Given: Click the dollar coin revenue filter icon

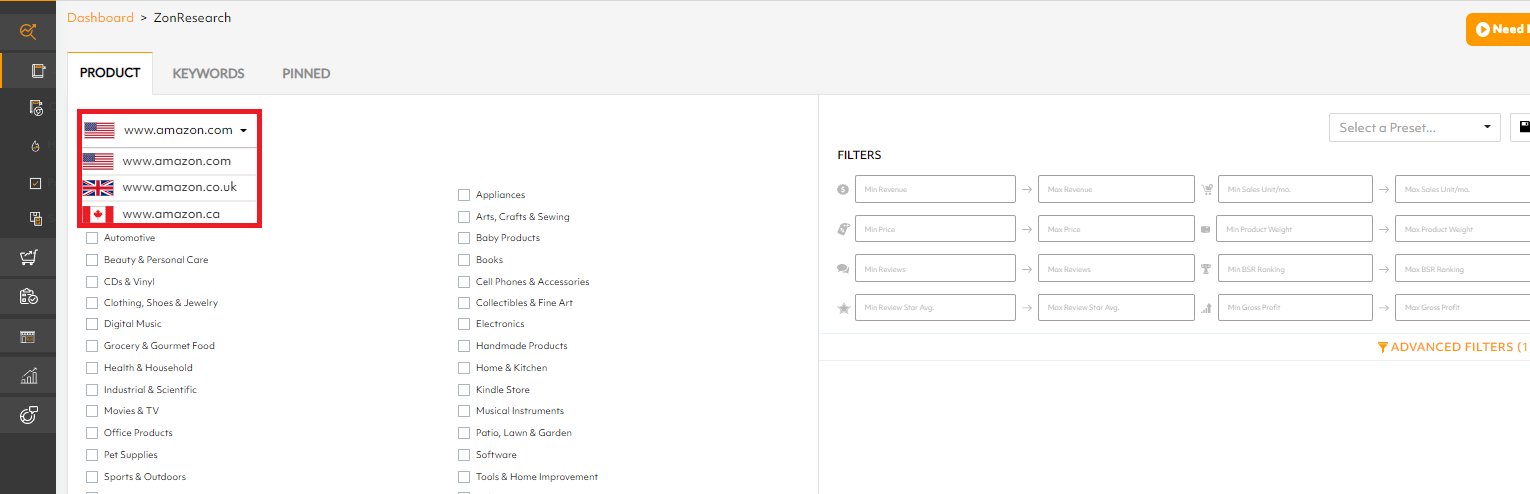Looking at the screenshot, I should 843,189.
